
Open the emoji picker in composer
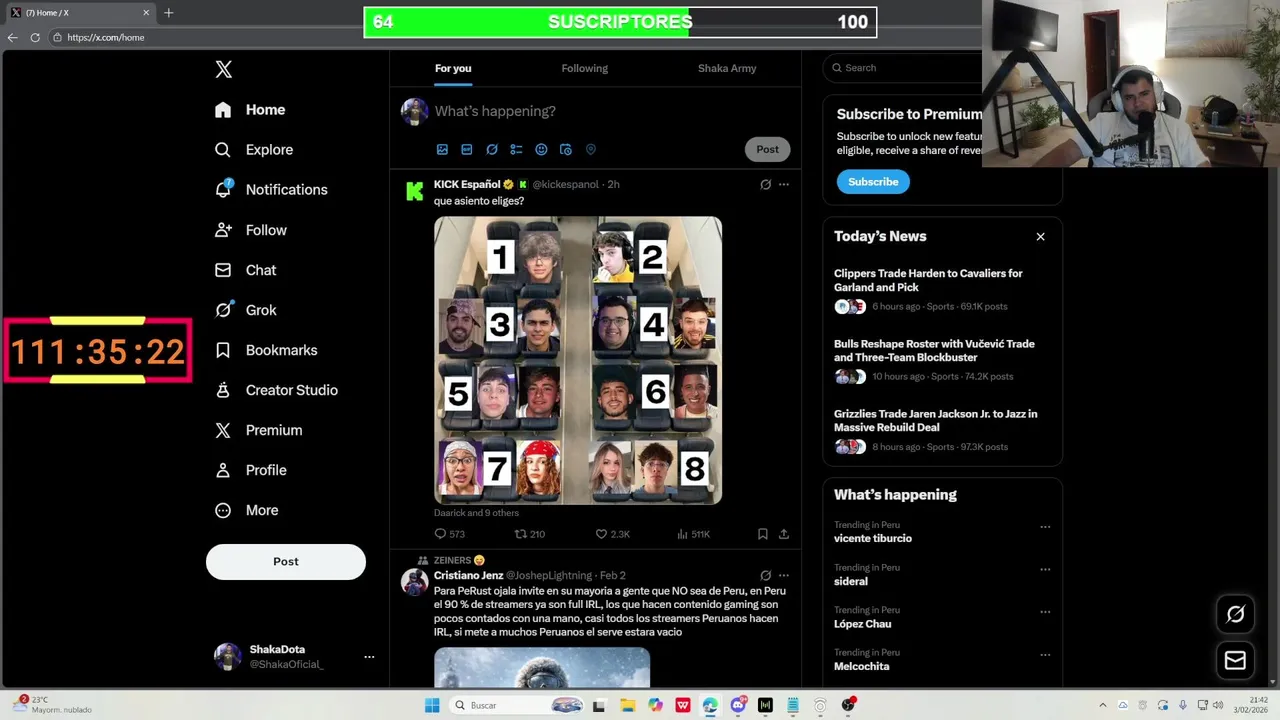[x=541, y=149]
